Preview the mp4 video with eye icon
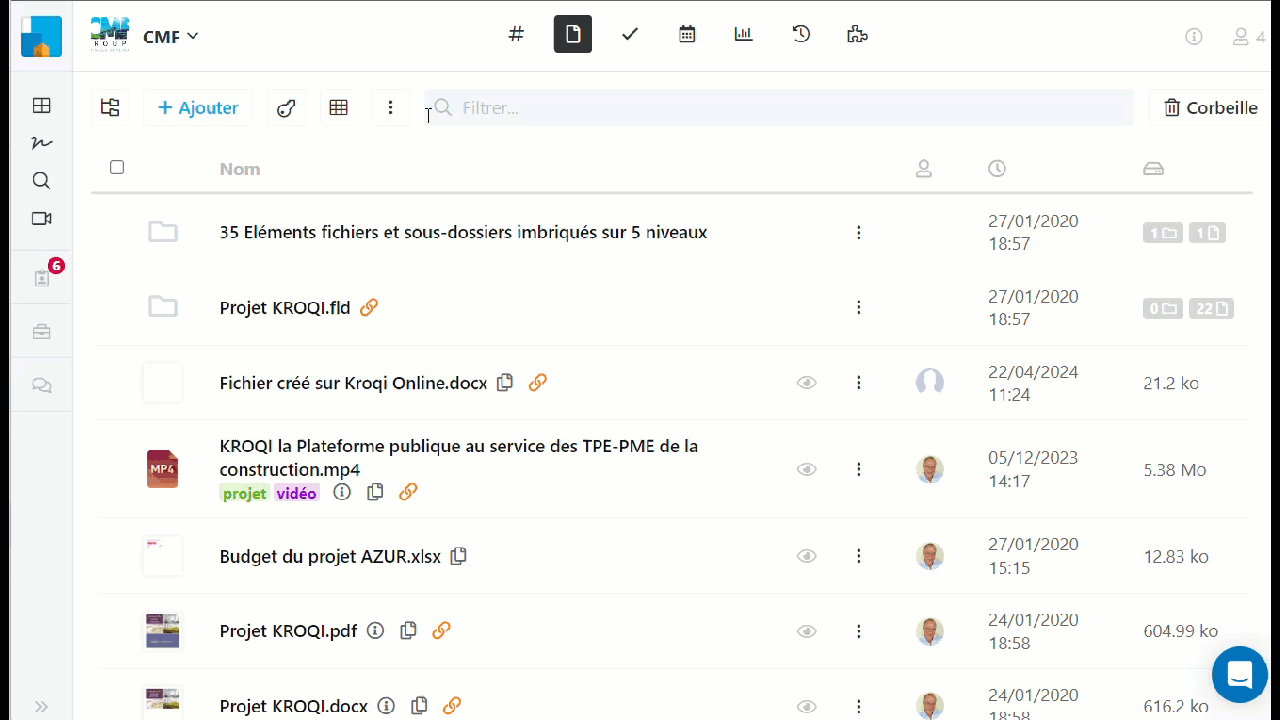 (807, 469)
